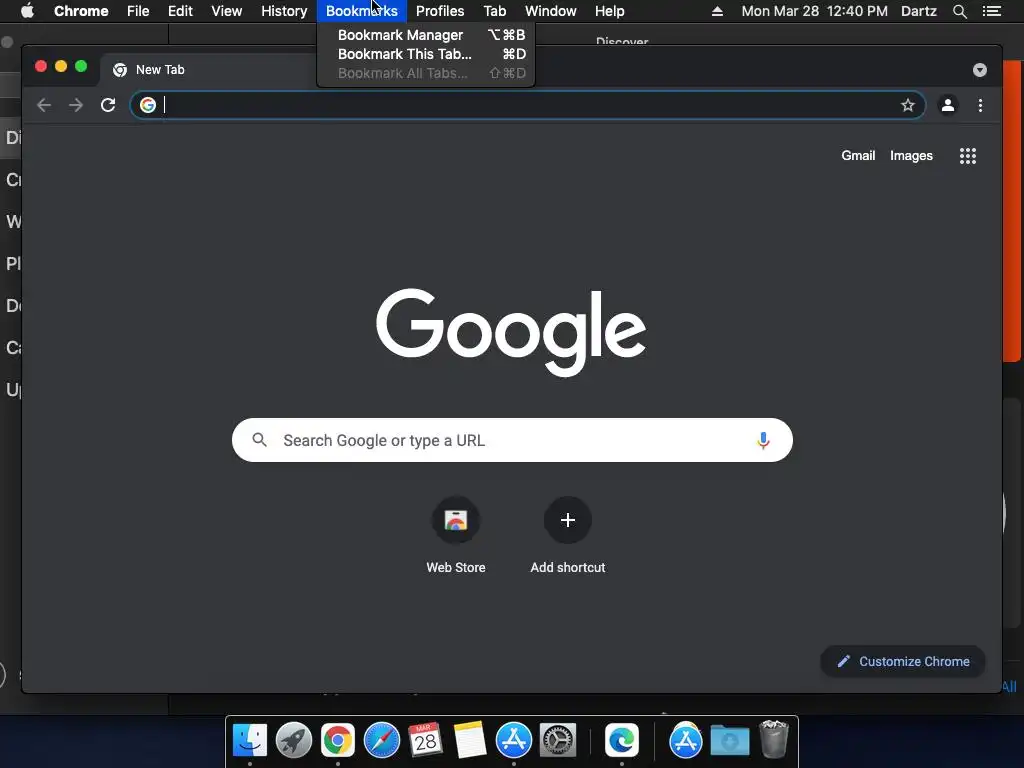Launch Microsoft Edge from the Dock

coord(622,741)
